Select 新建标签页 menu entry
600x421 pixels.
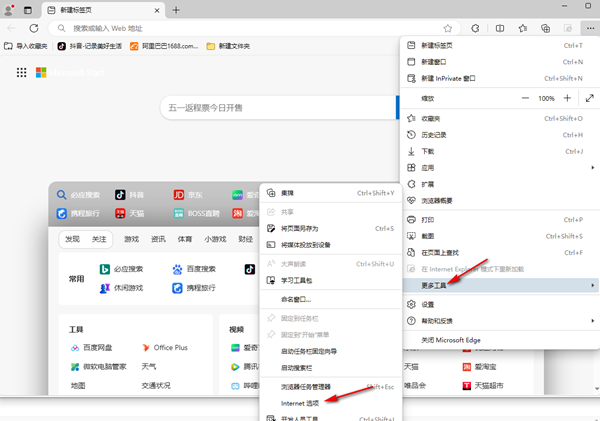(500, 46)
